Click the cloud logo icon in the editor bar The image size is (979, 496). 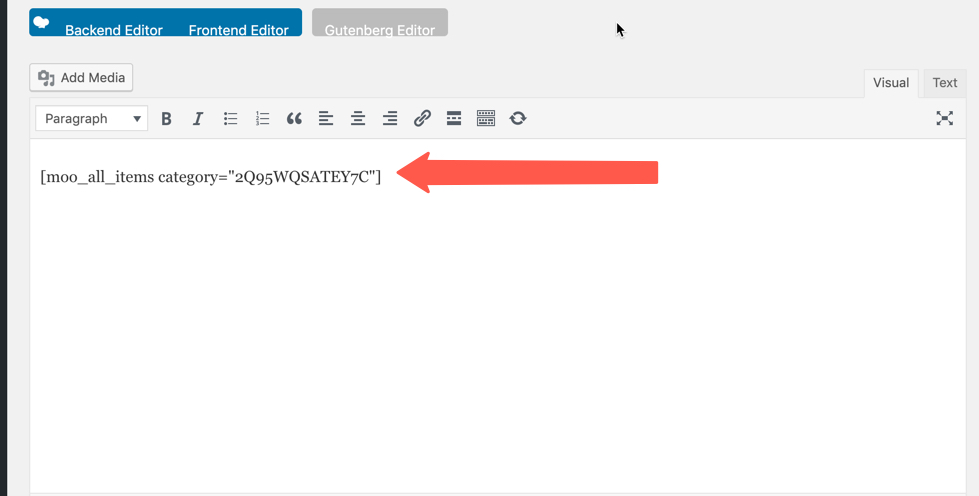coord(41,23)
